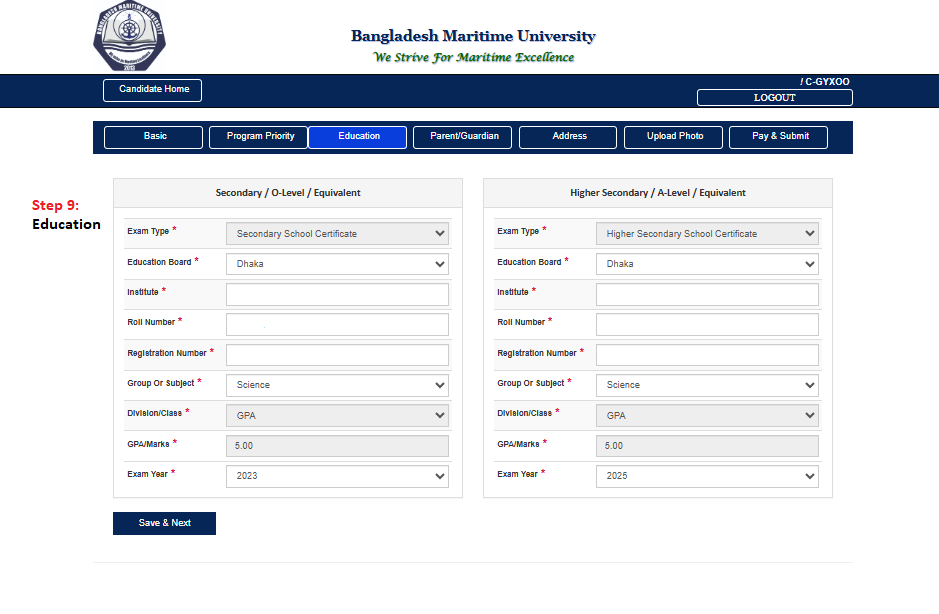Expand the Higher Secondary Education Board dropdown
939x614 pixels.
coord(707,264)
